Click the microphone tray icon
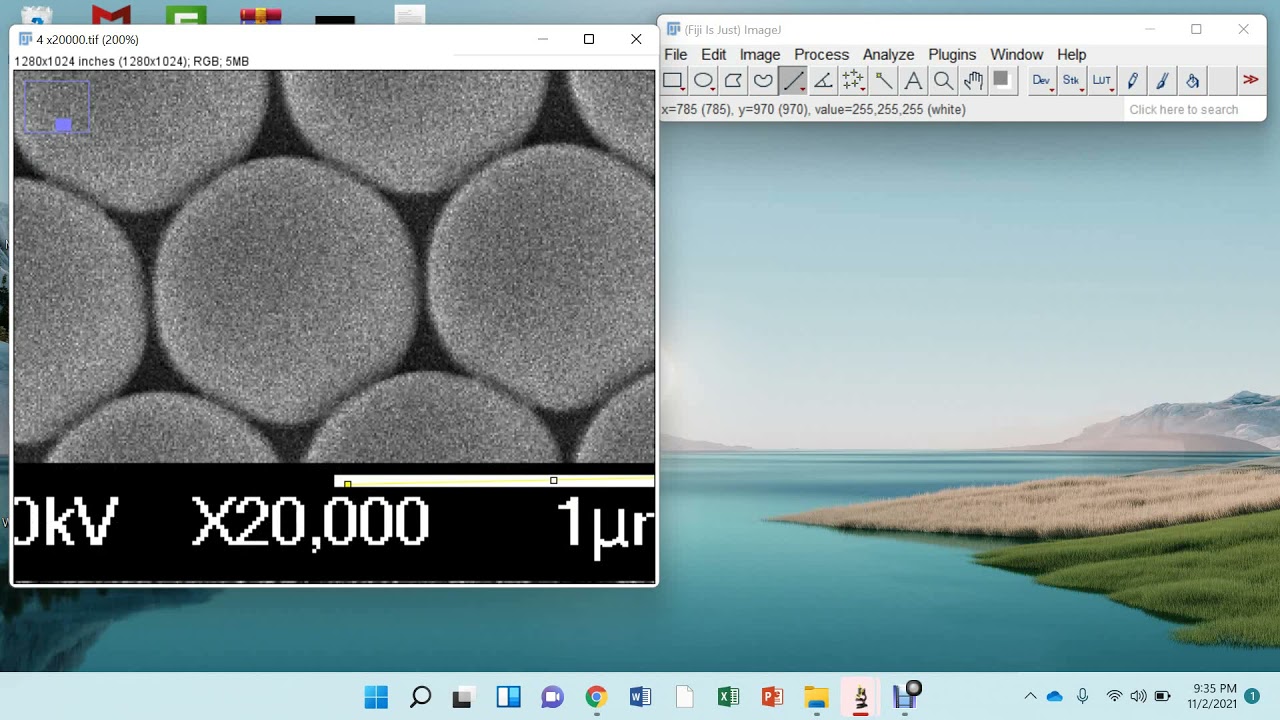This screenshot has width=1280, height=720. [x=1083, y=696]
